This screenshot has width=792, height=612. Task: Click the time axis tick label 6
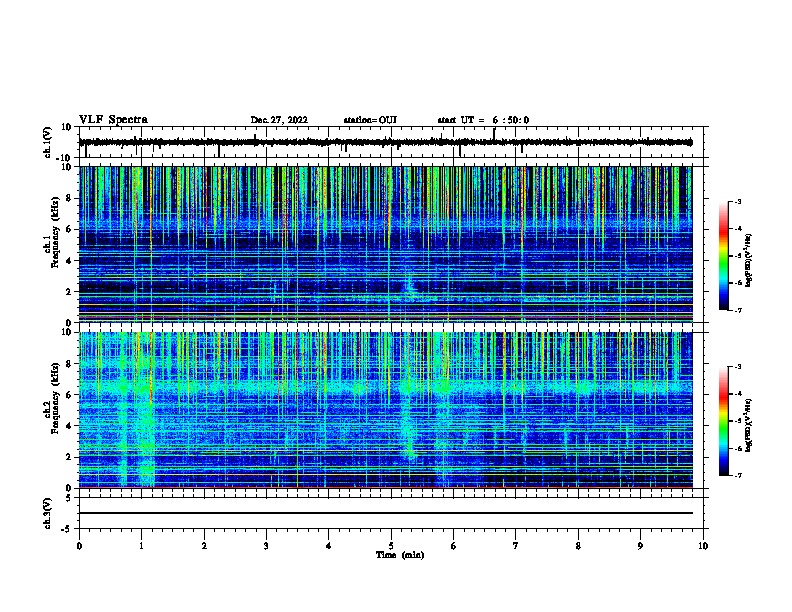tap(454, 546)
